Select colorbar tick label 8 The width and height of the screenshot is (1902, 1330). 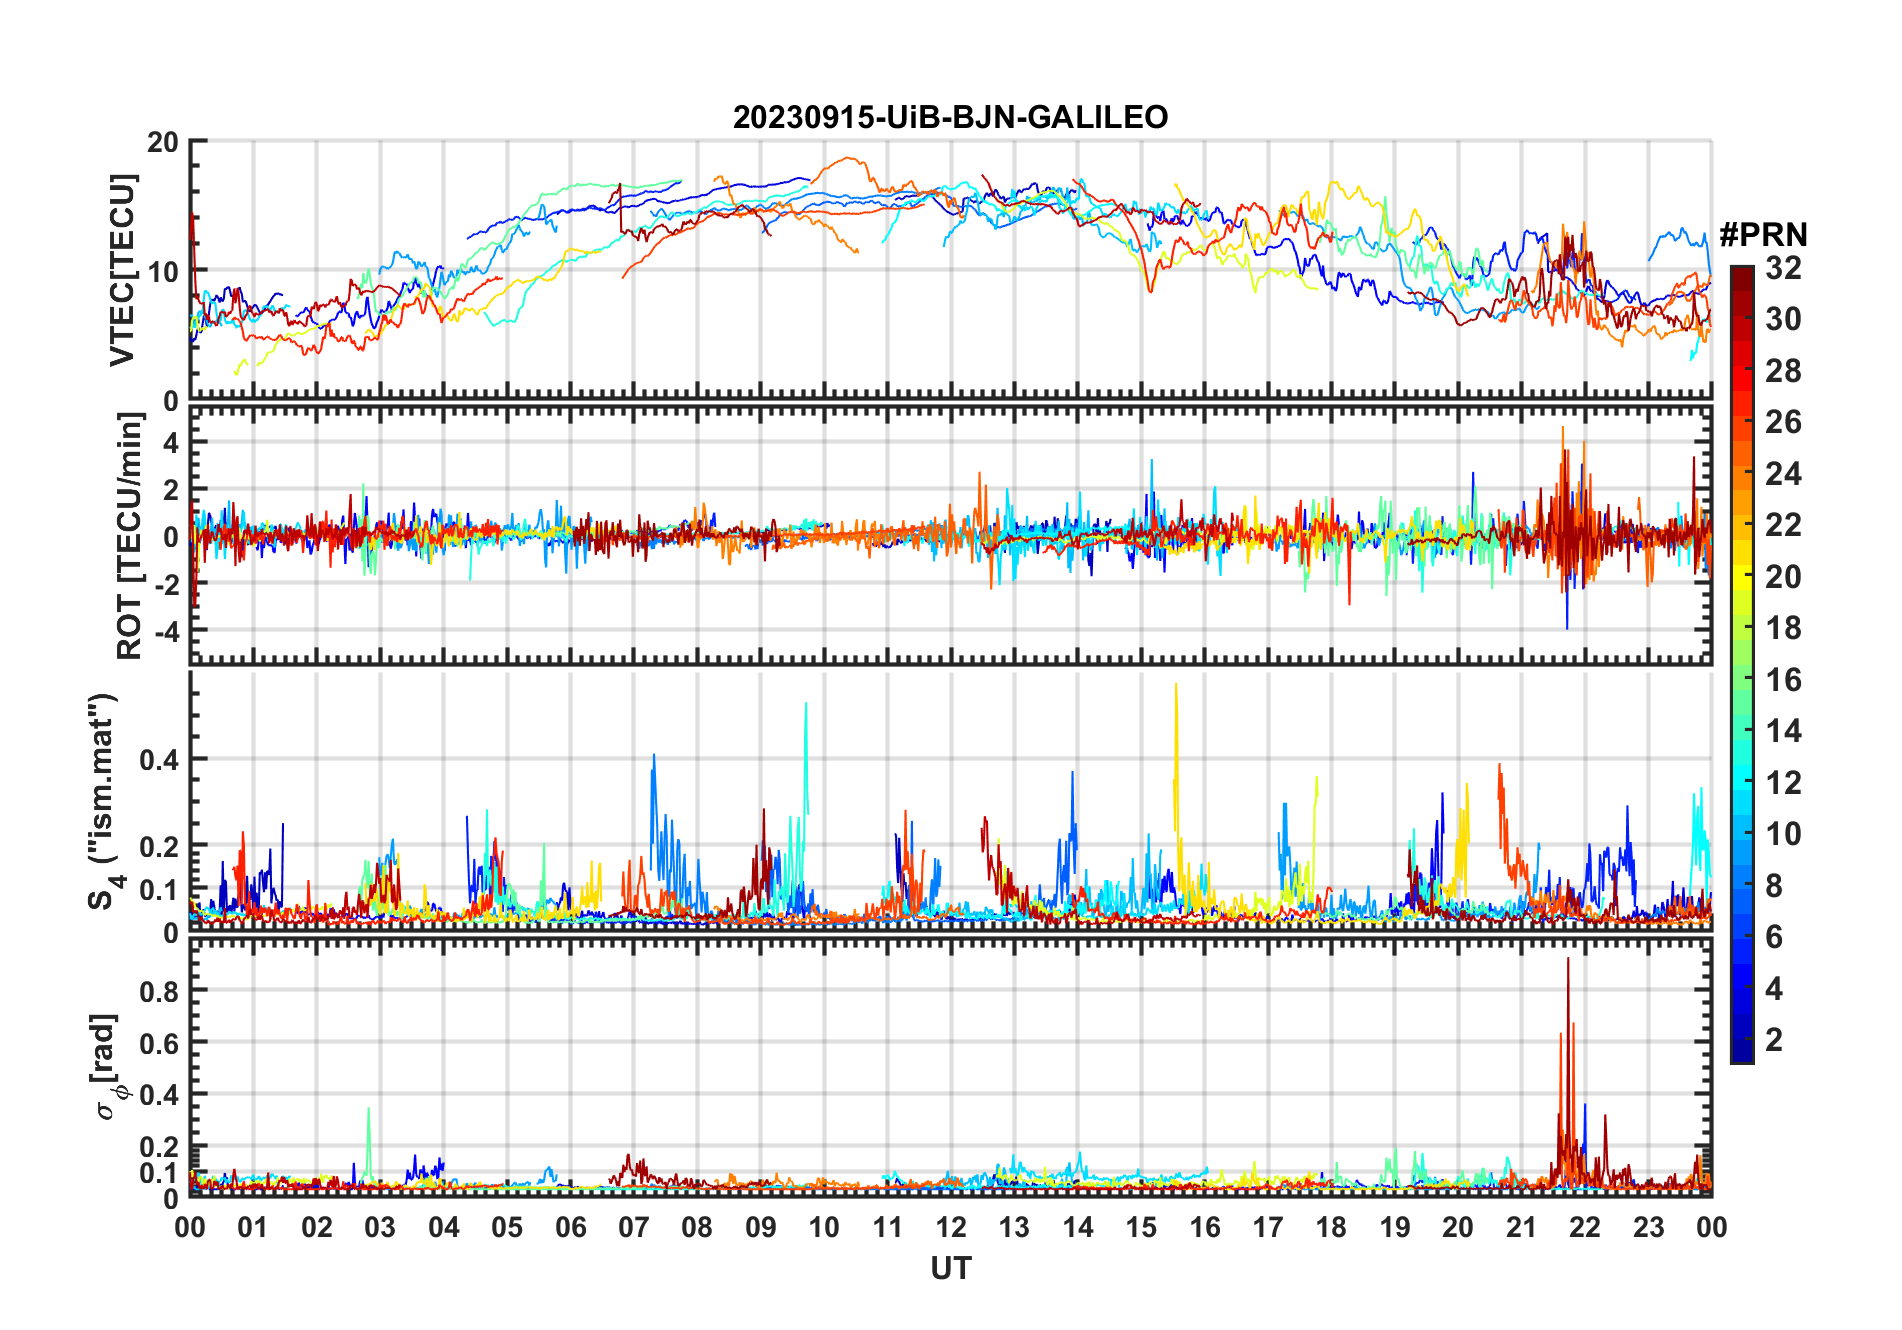[x=1774, y=886]
